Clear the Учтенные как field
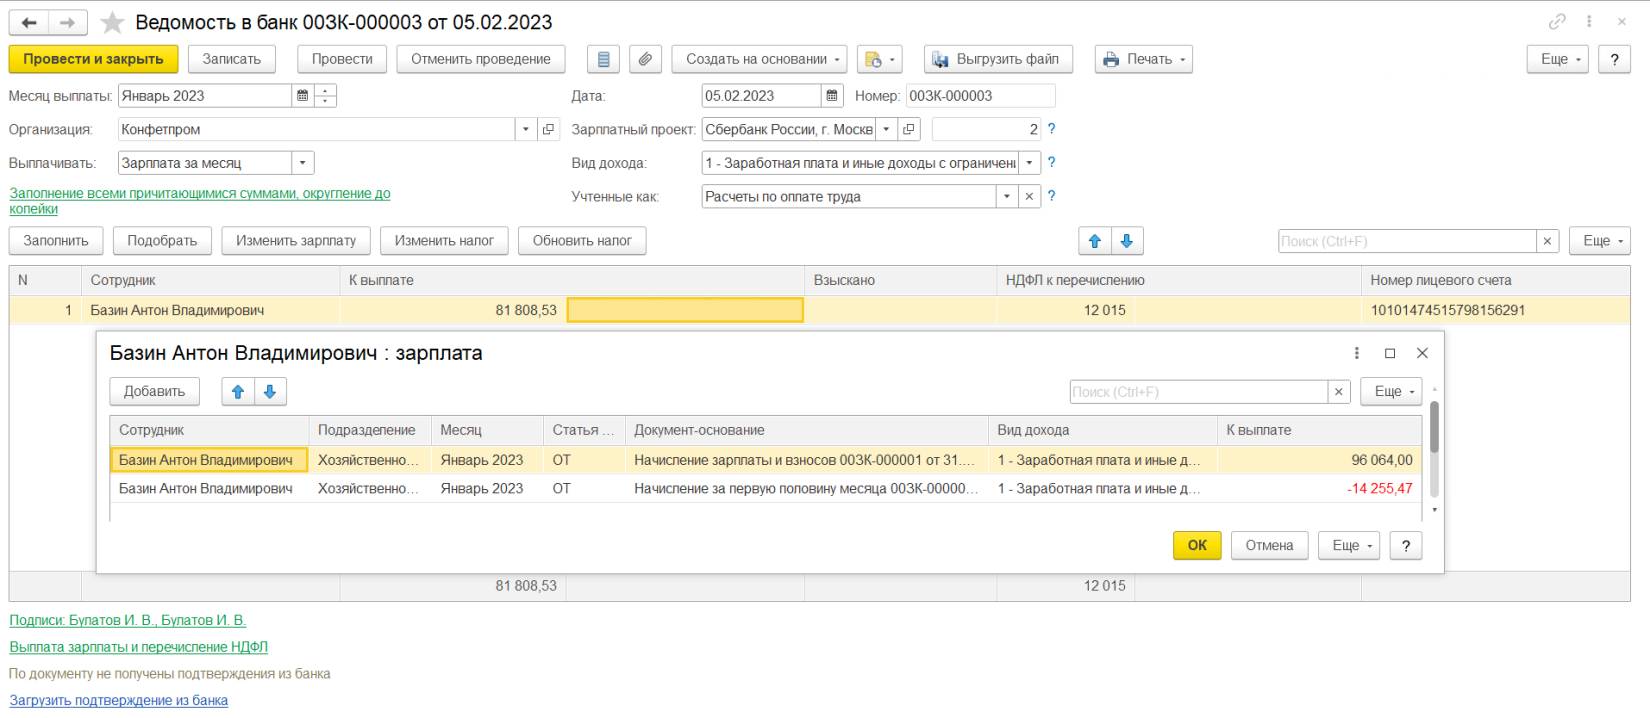 click(1029, 197)
